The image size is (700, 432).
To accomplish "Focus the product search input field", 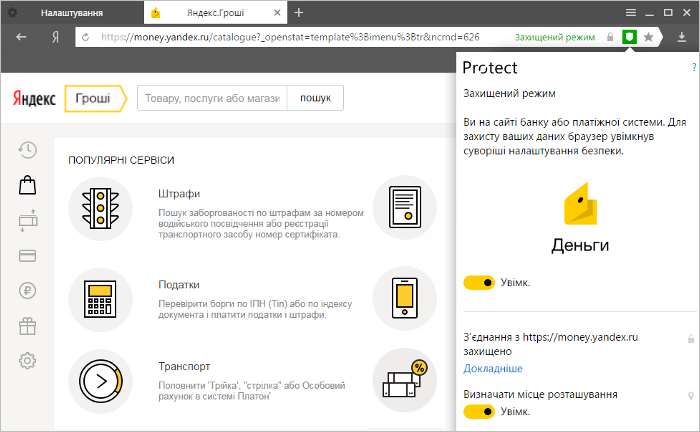I will pos(212,98).
